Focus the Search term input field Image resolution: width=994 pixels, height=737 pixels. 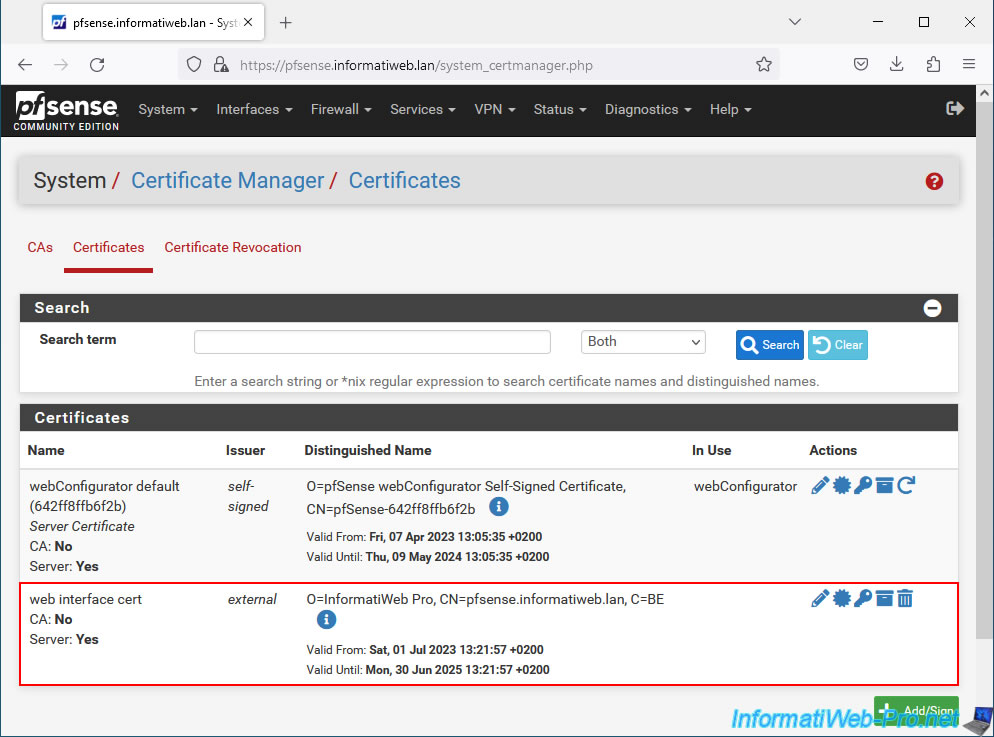[372, 342]
